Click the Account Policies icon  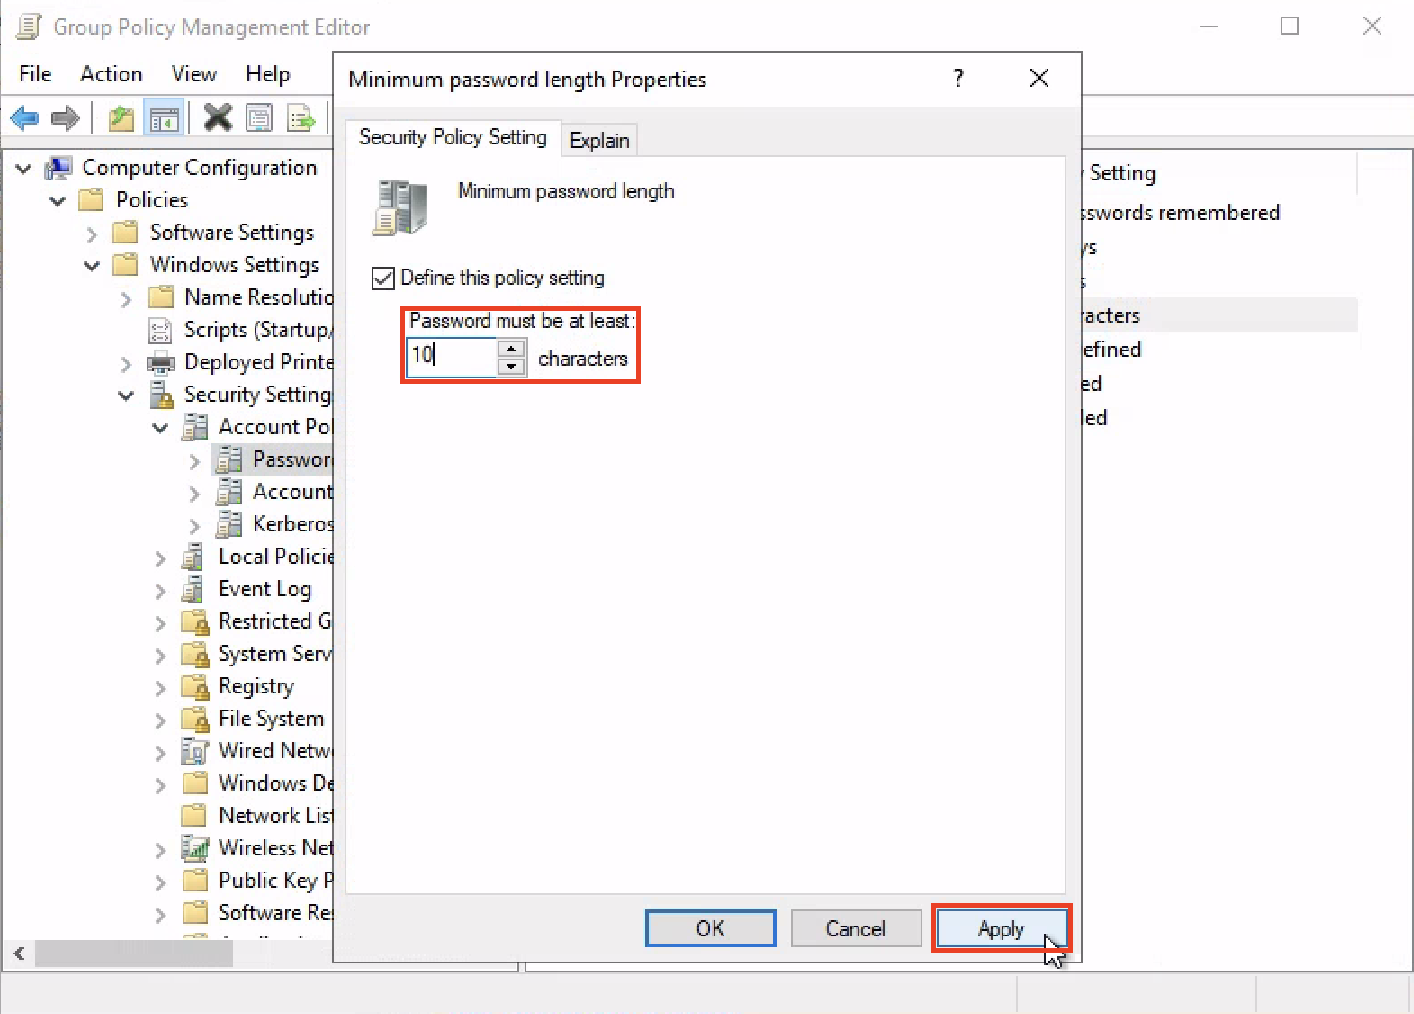195,427
